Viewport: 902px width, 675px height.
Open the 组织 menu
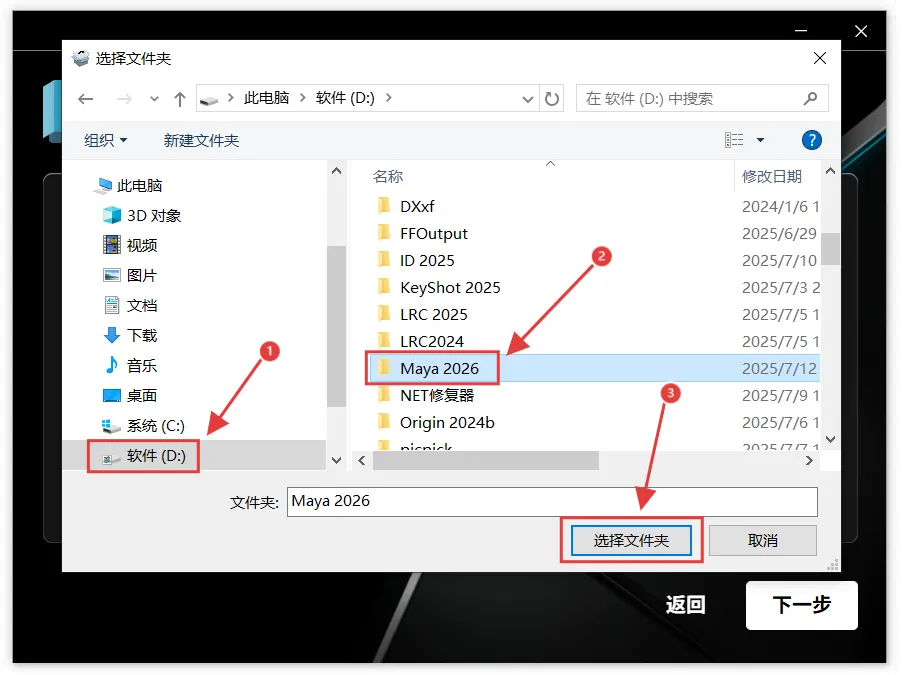point(105,140)
